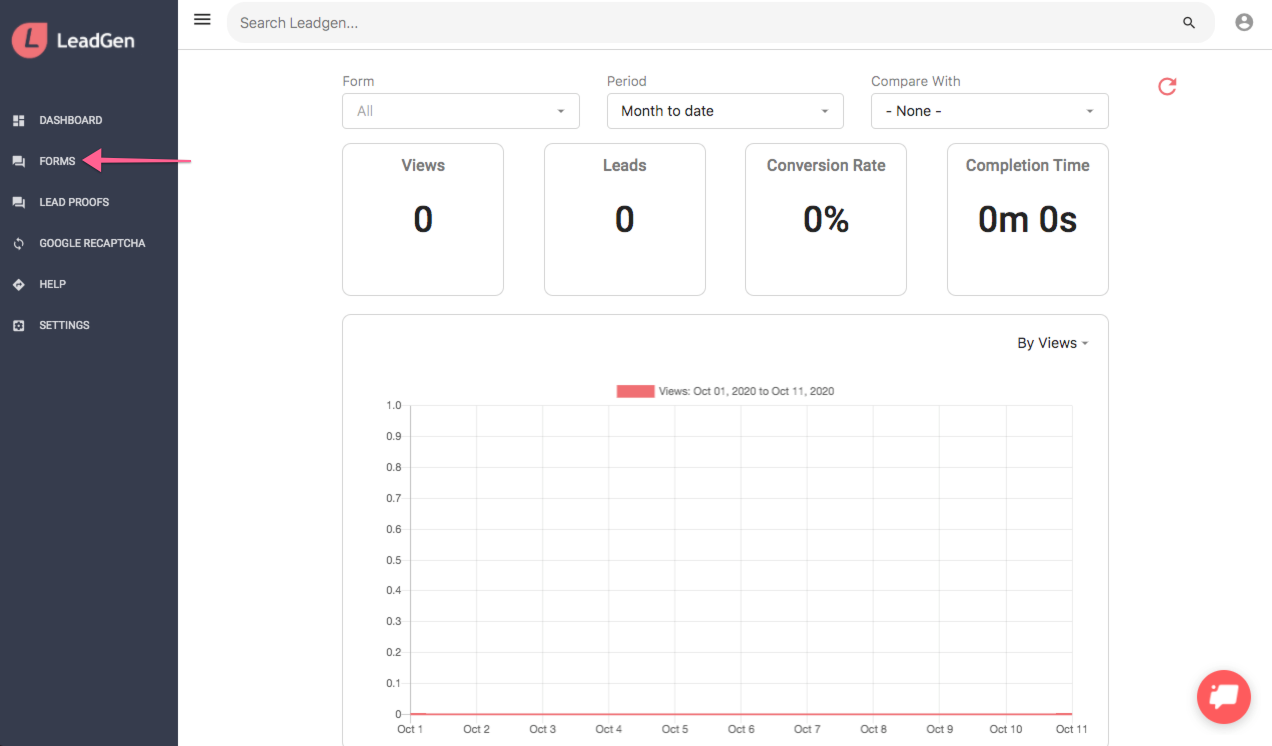Expand the By Views chart selector
The image size is (1272, 746).
(x=1053, y=343)
